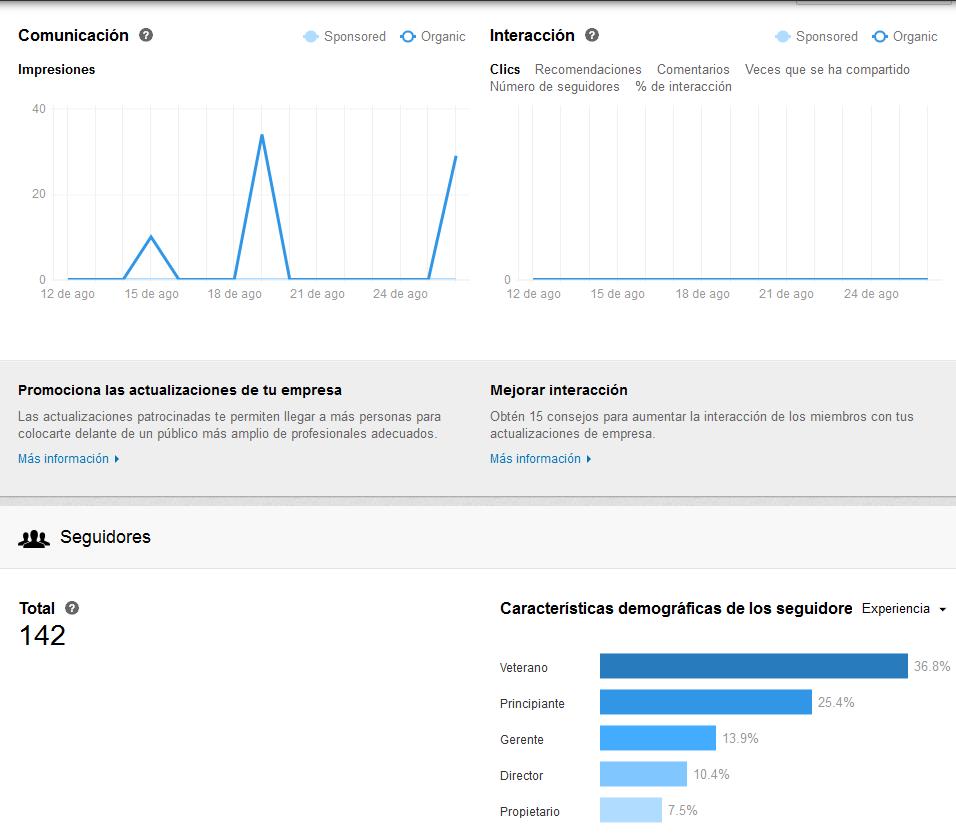This screenshot has width=956, height=835.
Task: Select the Clics metric tab
Action: pos(505,70)
